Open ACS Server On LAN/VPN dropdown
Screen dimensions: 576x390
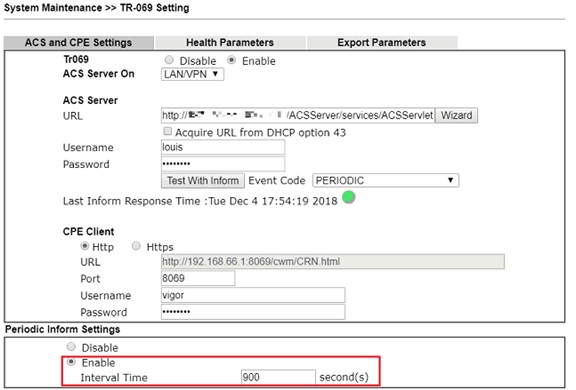192,74
